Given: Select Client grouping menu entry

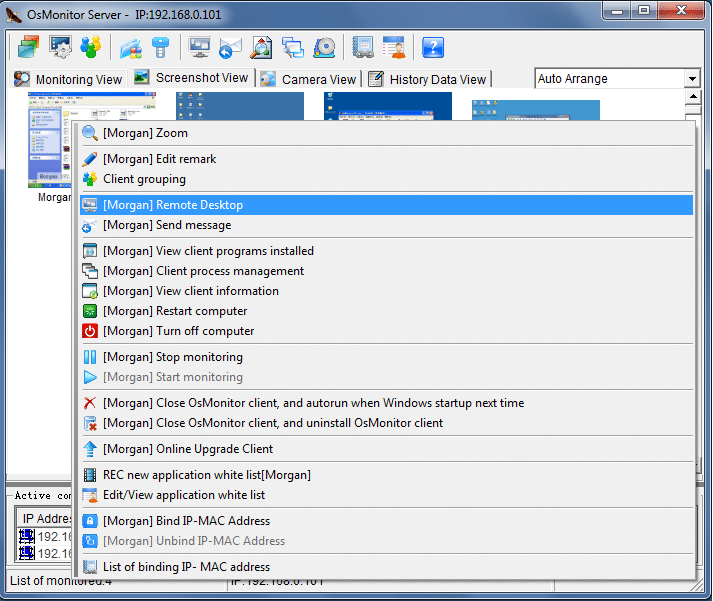Looking at the screenshot, I should (387, 179).
